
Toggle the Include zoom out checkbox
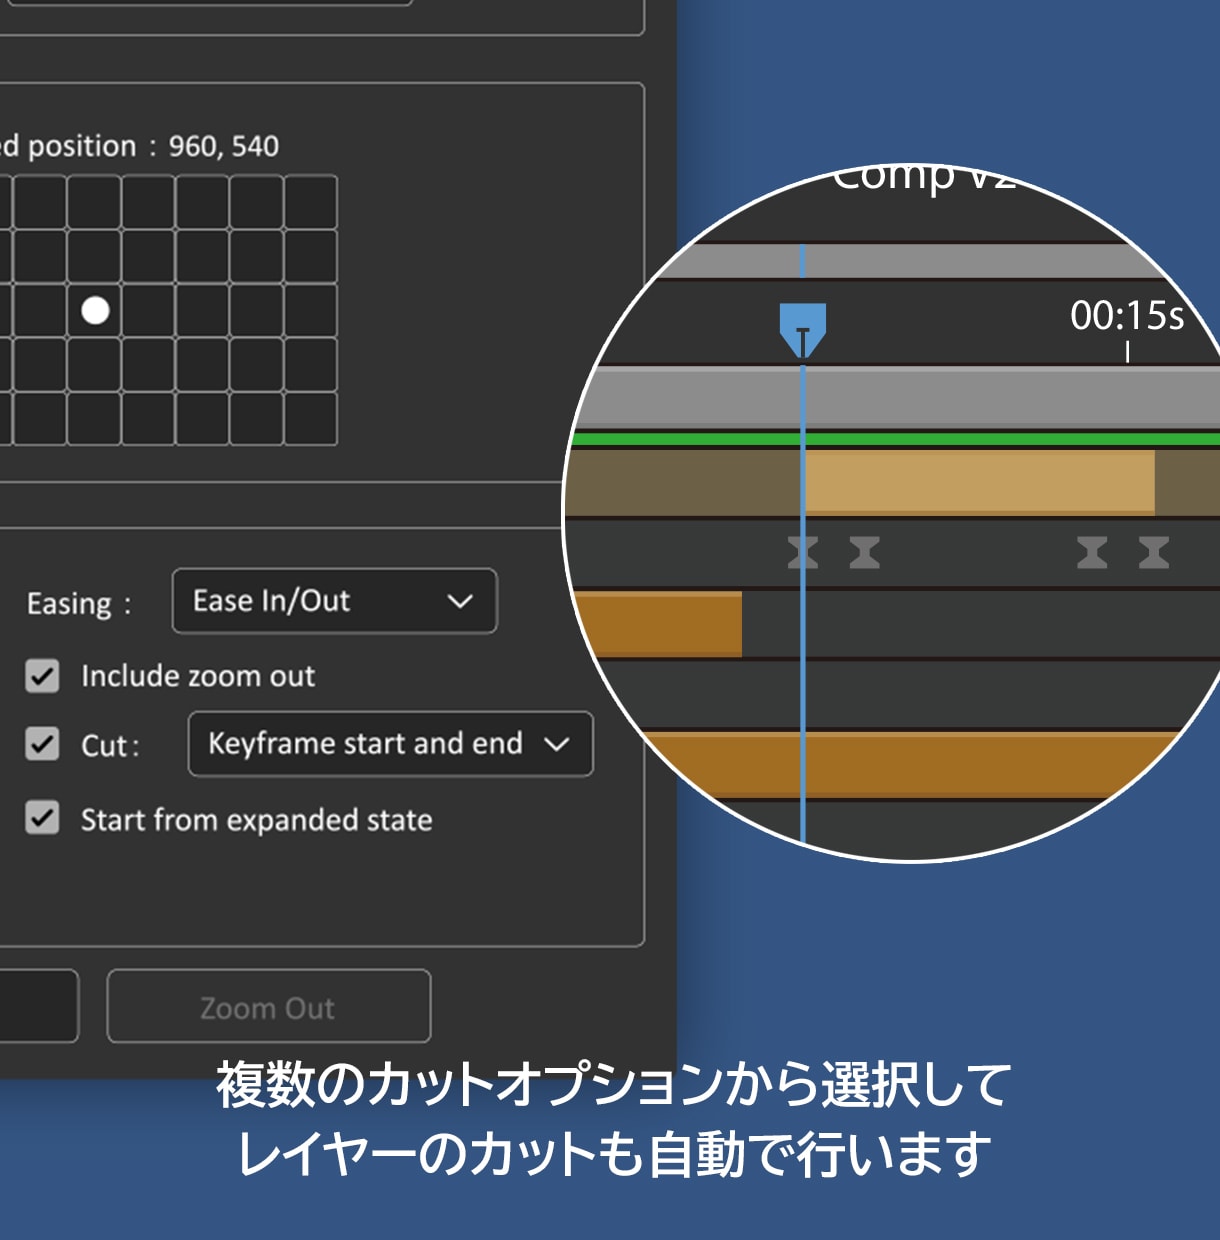coord(42,676)
